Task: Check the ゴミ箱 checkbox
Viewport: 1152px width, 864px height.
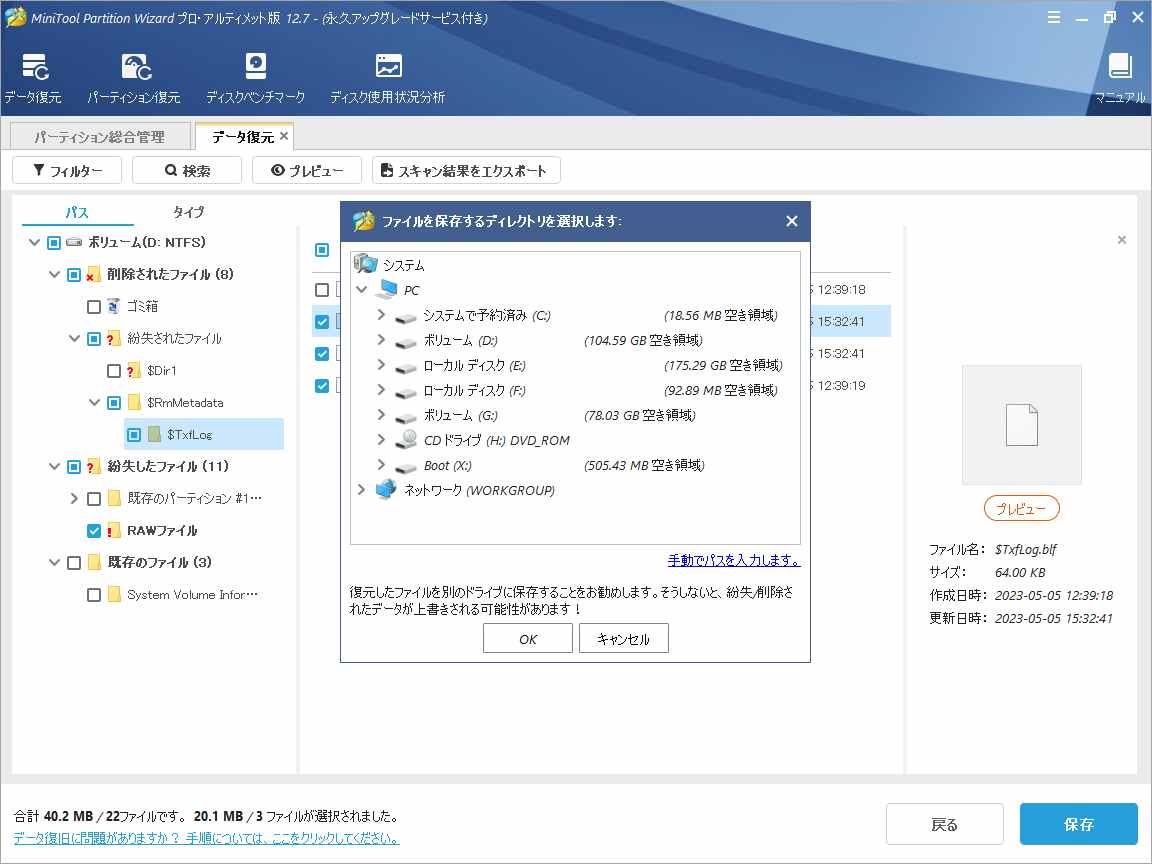Action: pos(93,306)
